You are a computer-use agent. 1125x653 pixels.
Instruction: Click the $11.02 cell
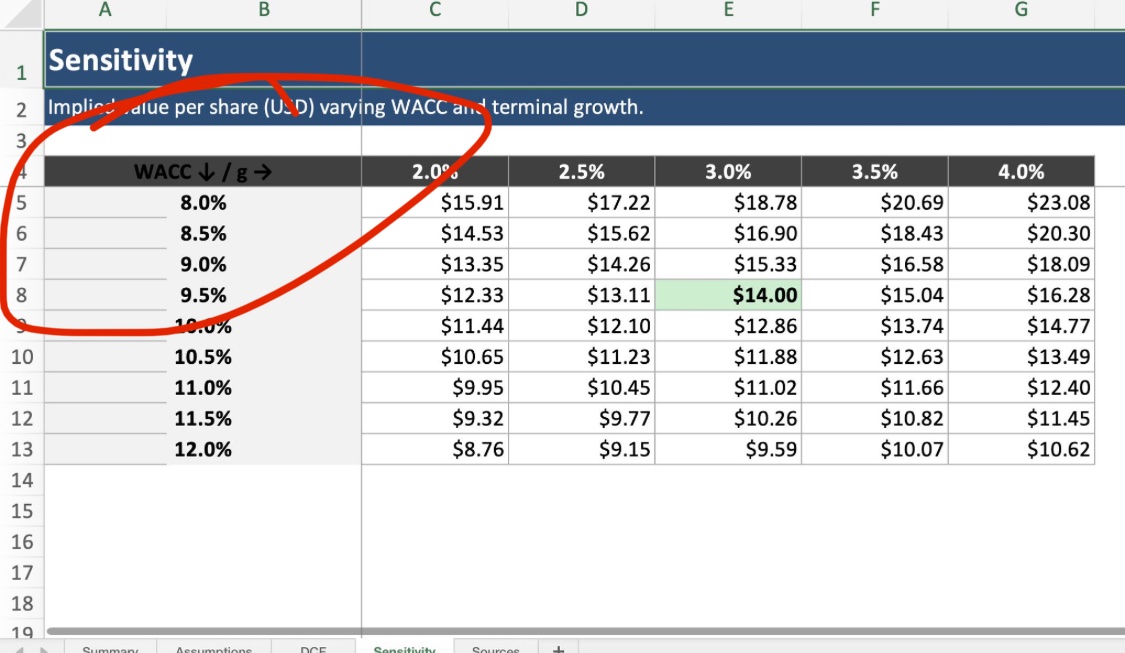click(x=728, y=387)
